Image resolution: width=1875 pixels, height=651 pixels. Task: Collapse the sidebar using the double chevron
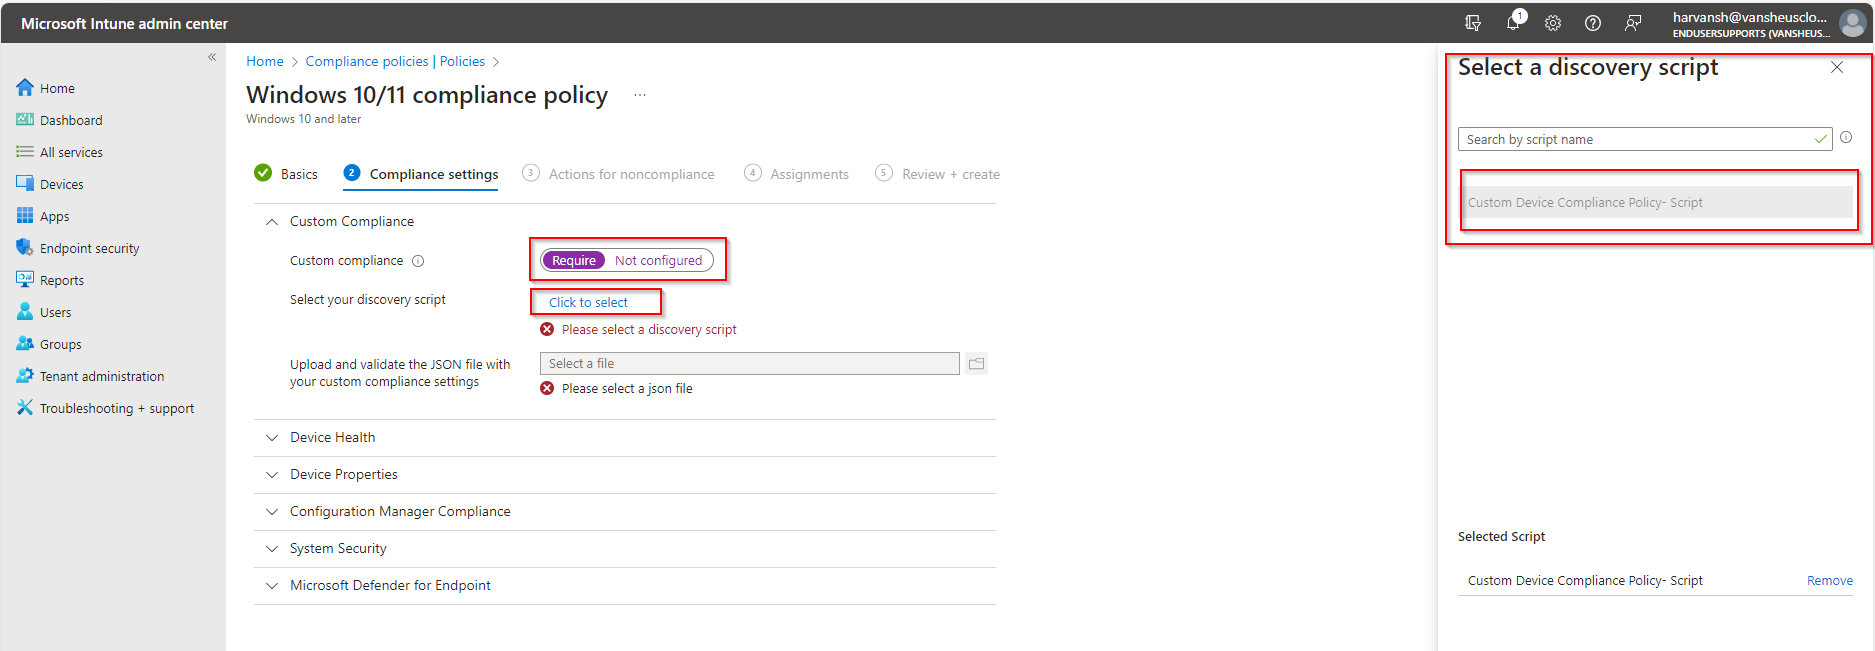coord(212,57)
